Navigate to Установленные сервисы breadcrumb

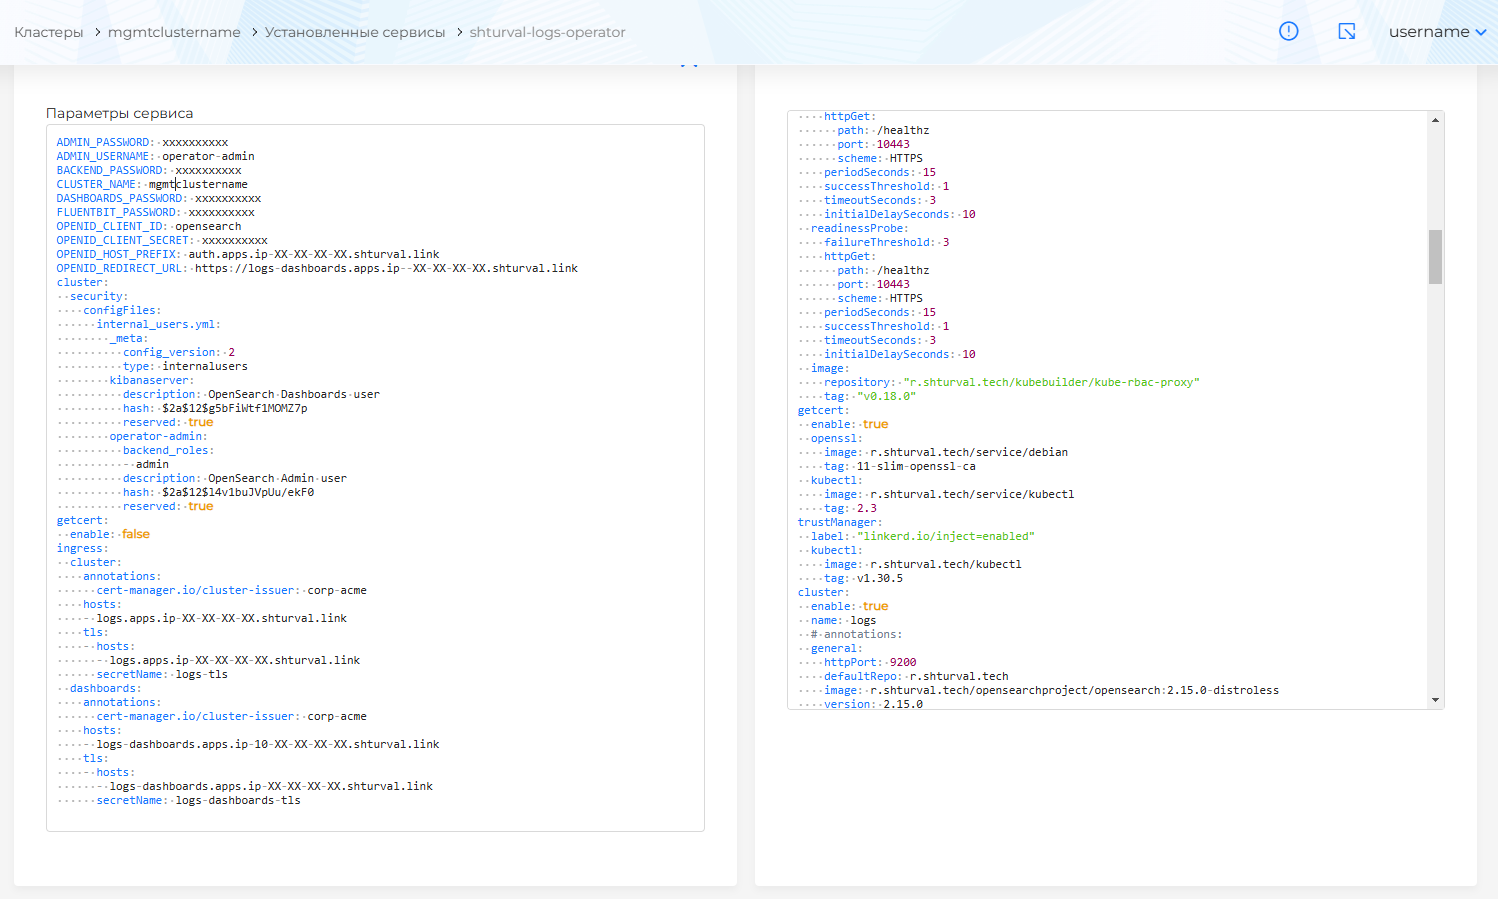355,32
